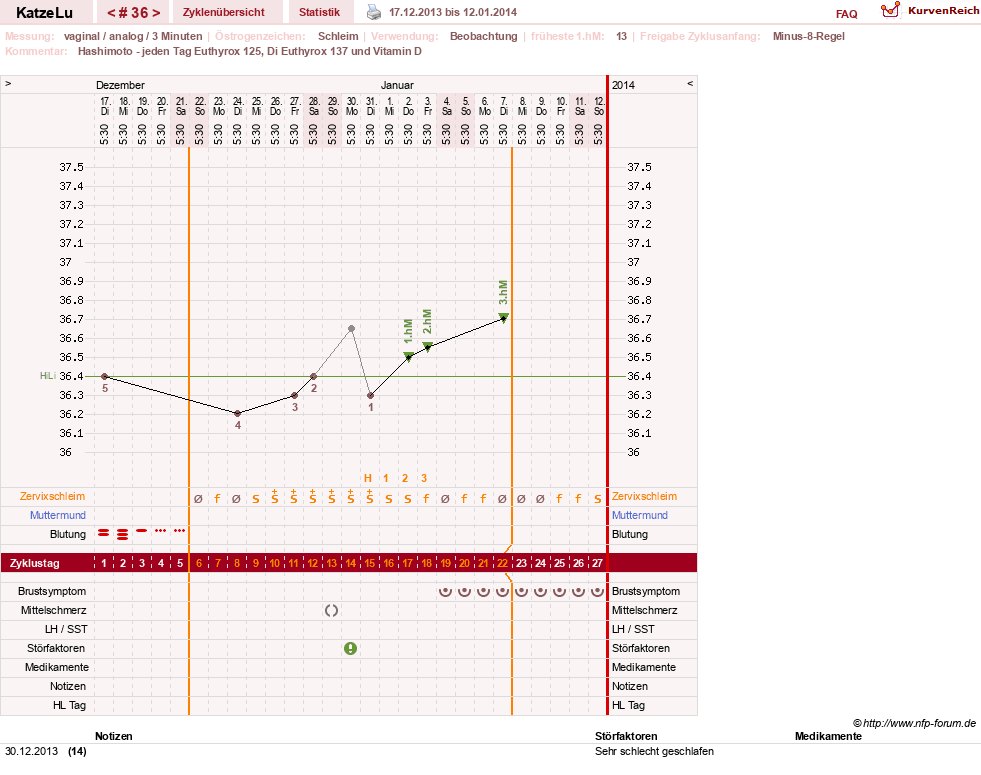Viewport: 981px width, 775px height.
Task: Click the H peak mucus marker
Action: click(x=368, y=479)
